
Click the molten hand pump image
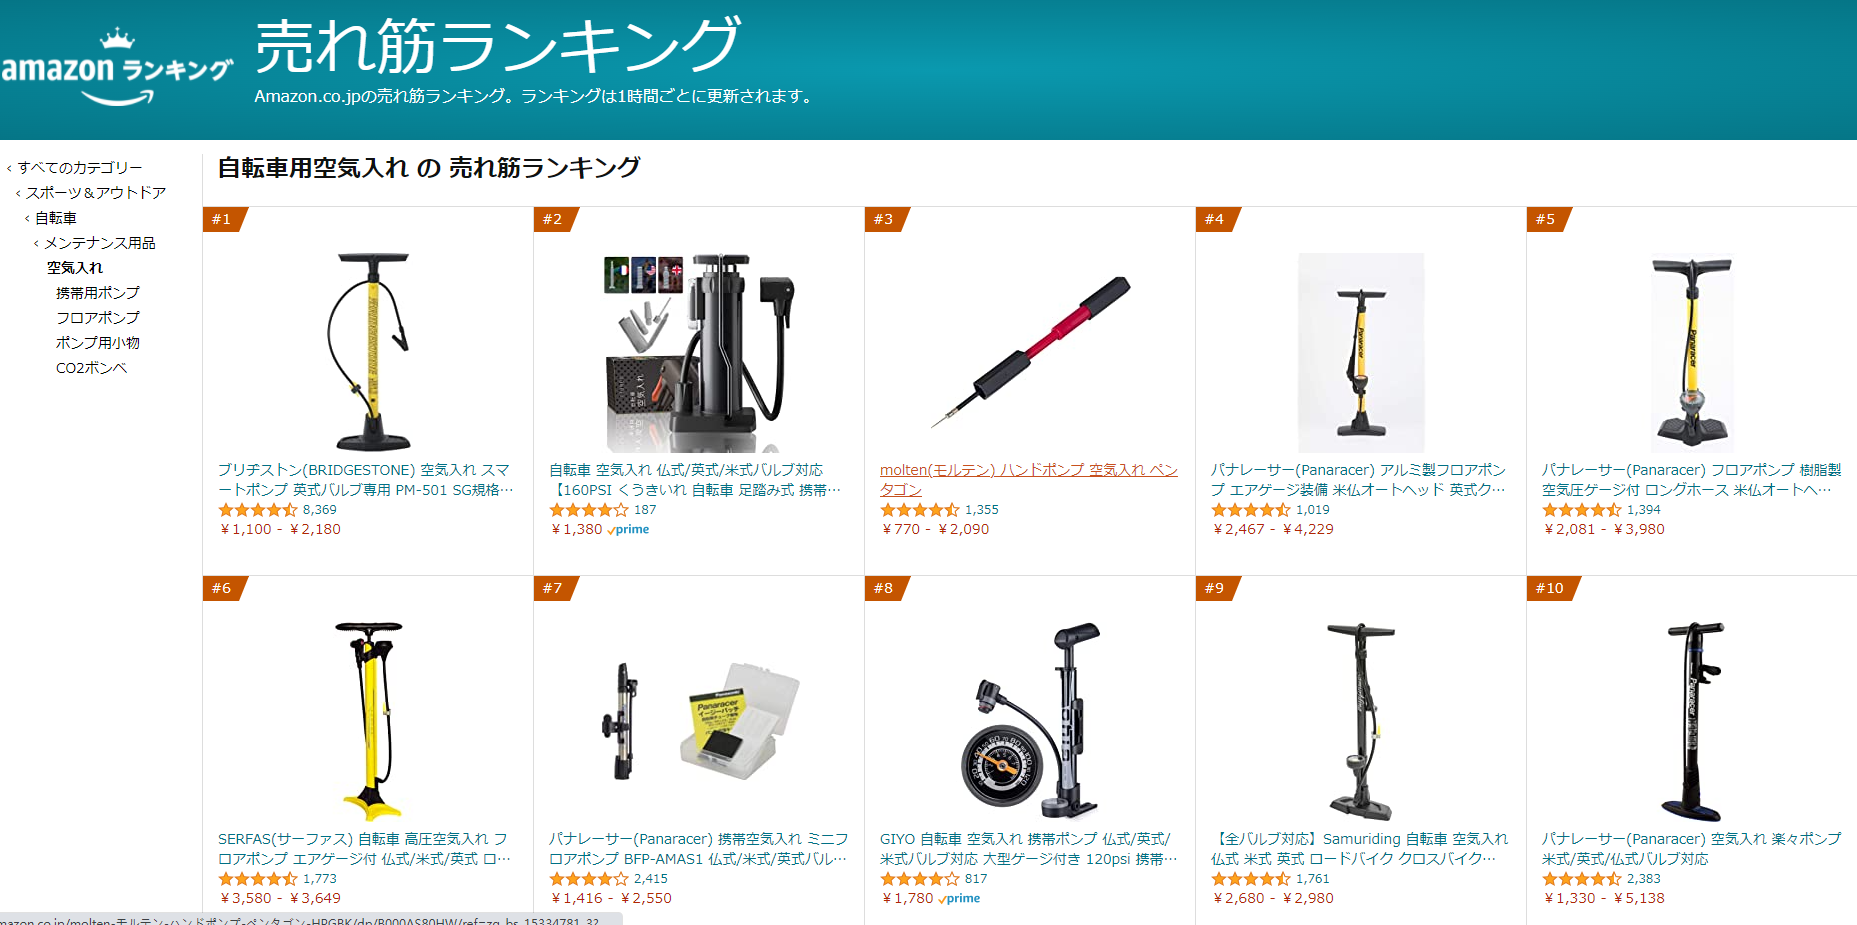point(1030,352)
